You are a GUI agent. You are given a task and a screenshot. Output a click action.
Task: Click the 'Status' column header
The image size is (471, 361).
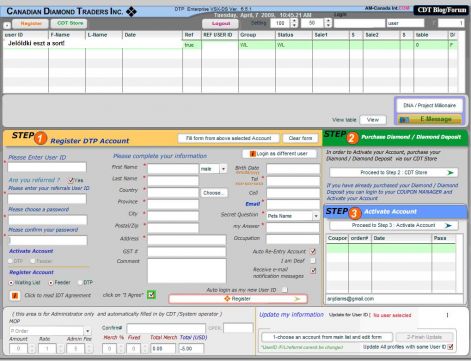[x=294, y=35]
